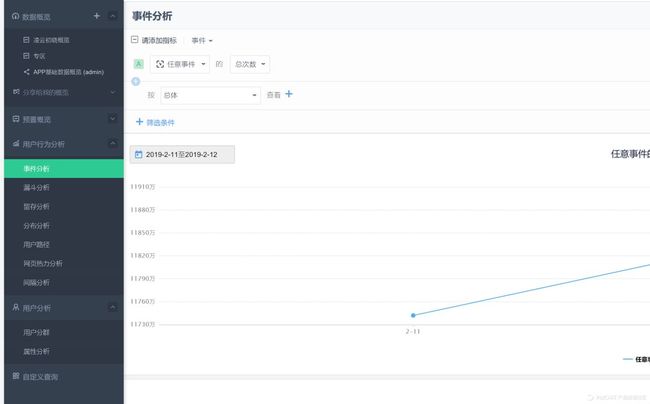Click the 用户行为分析 chart icon

16,144
